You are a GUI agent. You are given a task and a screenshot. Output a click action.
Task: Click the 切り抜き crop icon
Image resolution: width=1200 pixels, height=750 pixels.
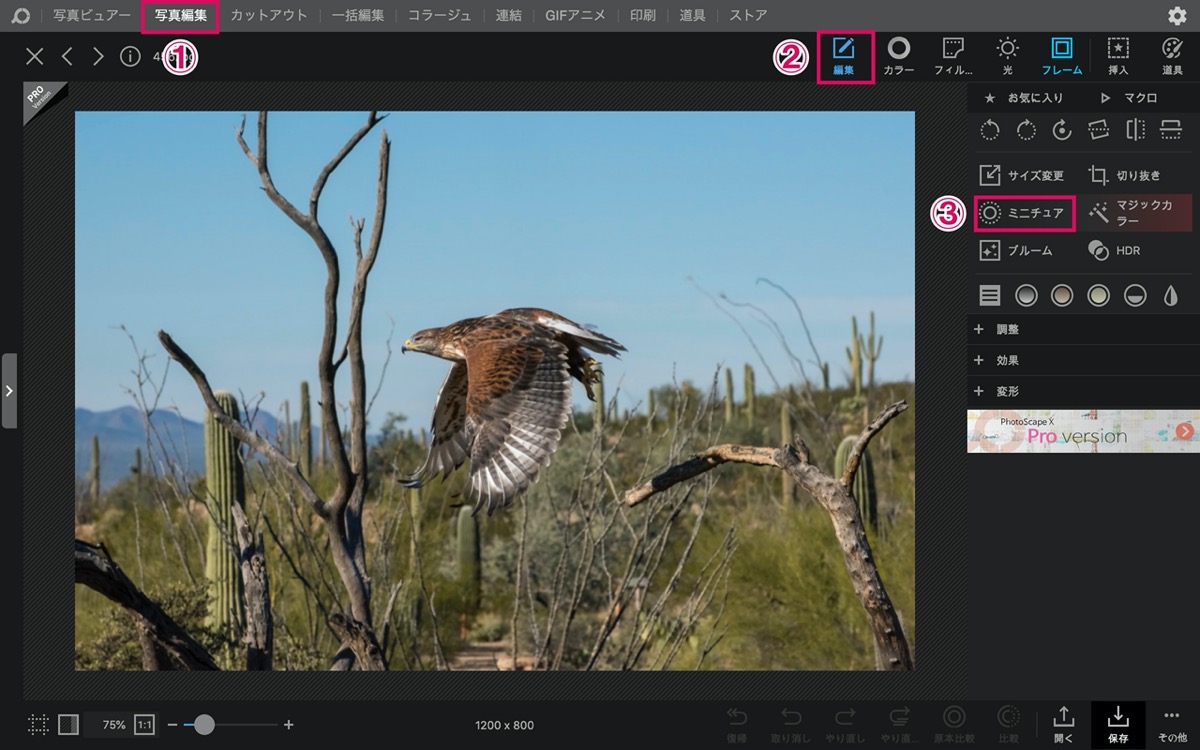coord(1098,175)
